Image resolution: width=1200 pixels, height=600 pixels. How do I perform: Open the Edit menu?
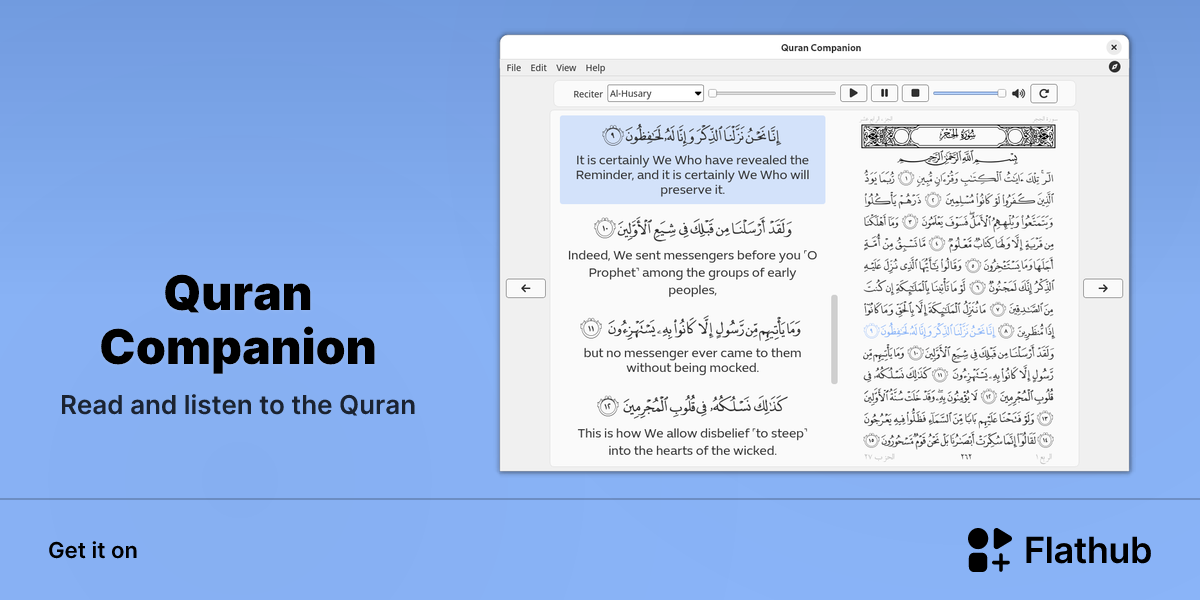[x=539, y=68]
